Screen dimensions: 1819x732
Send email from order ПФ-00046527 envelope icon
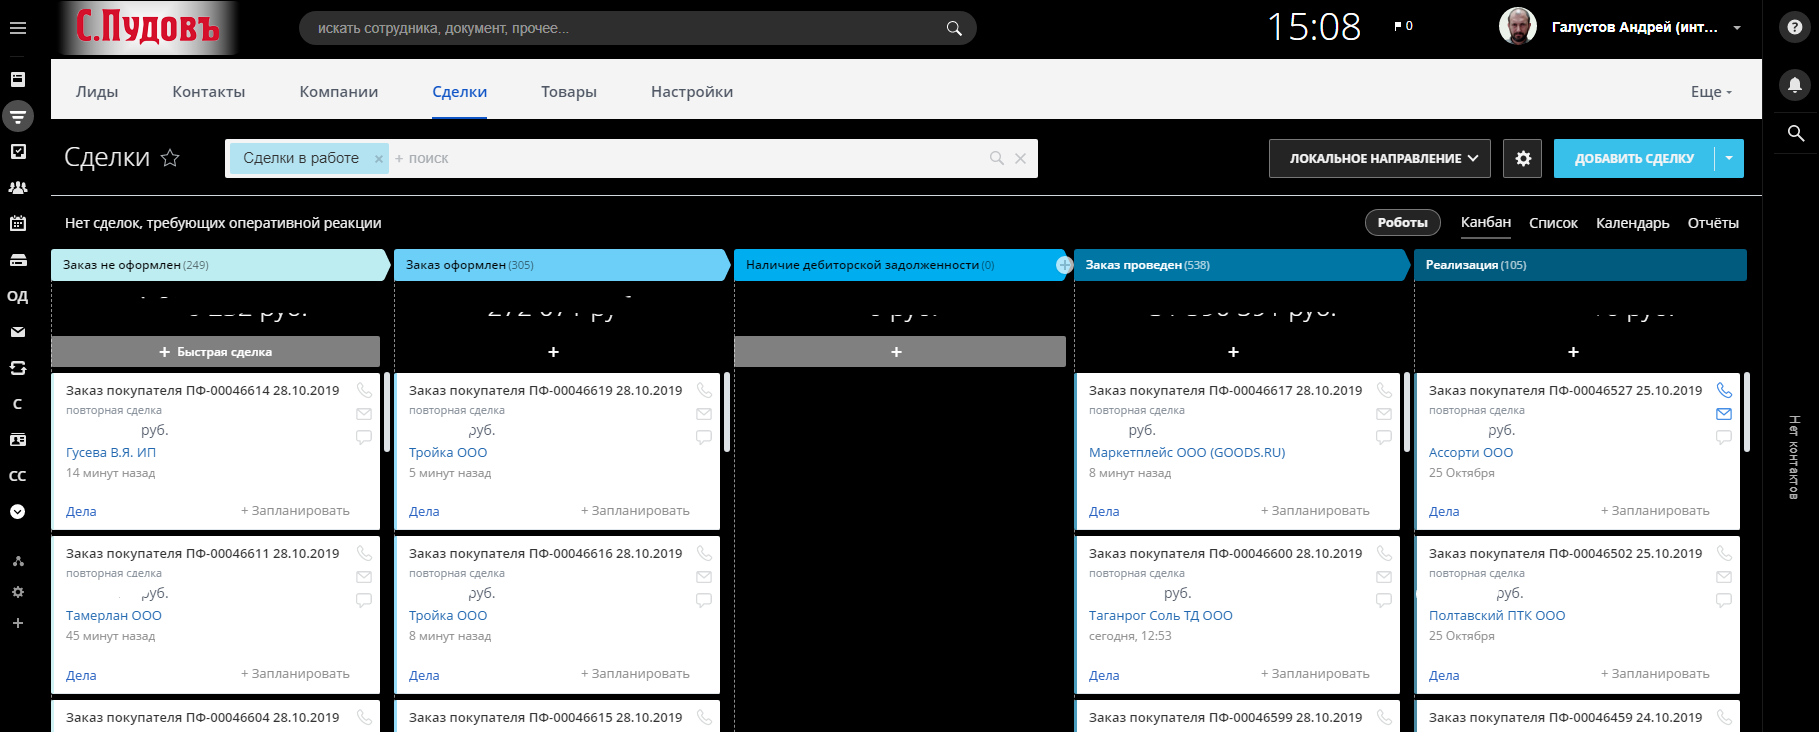1724,413
